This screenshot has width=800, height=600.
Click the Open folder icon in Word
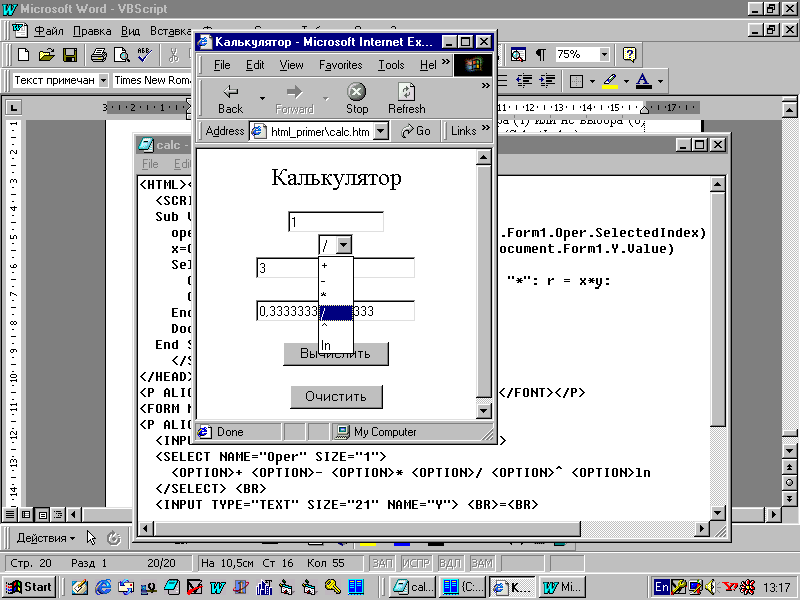pyautogui.click(x=46, y=54)
